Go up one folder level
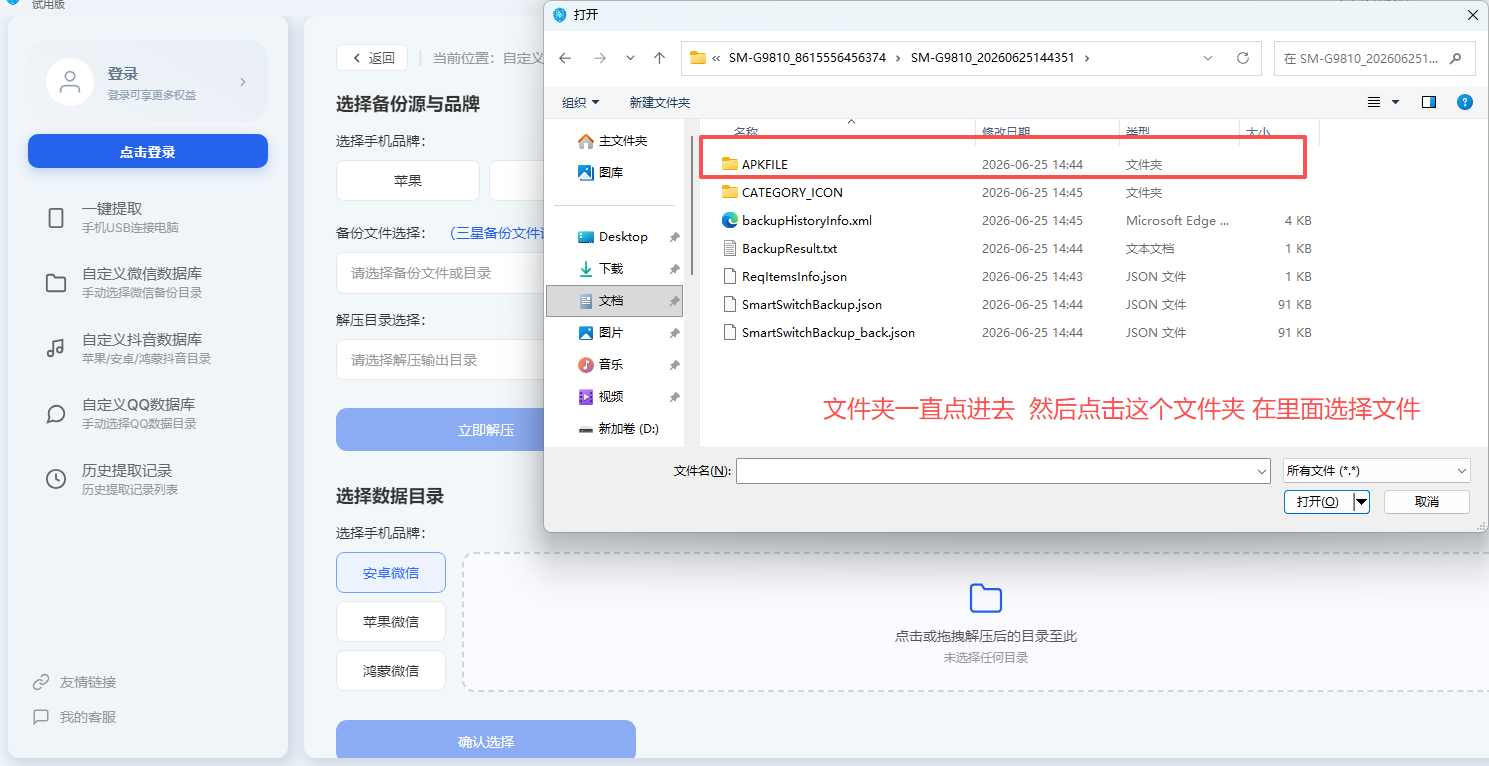Screen dimensions: 1489x766 coord(659,58)
